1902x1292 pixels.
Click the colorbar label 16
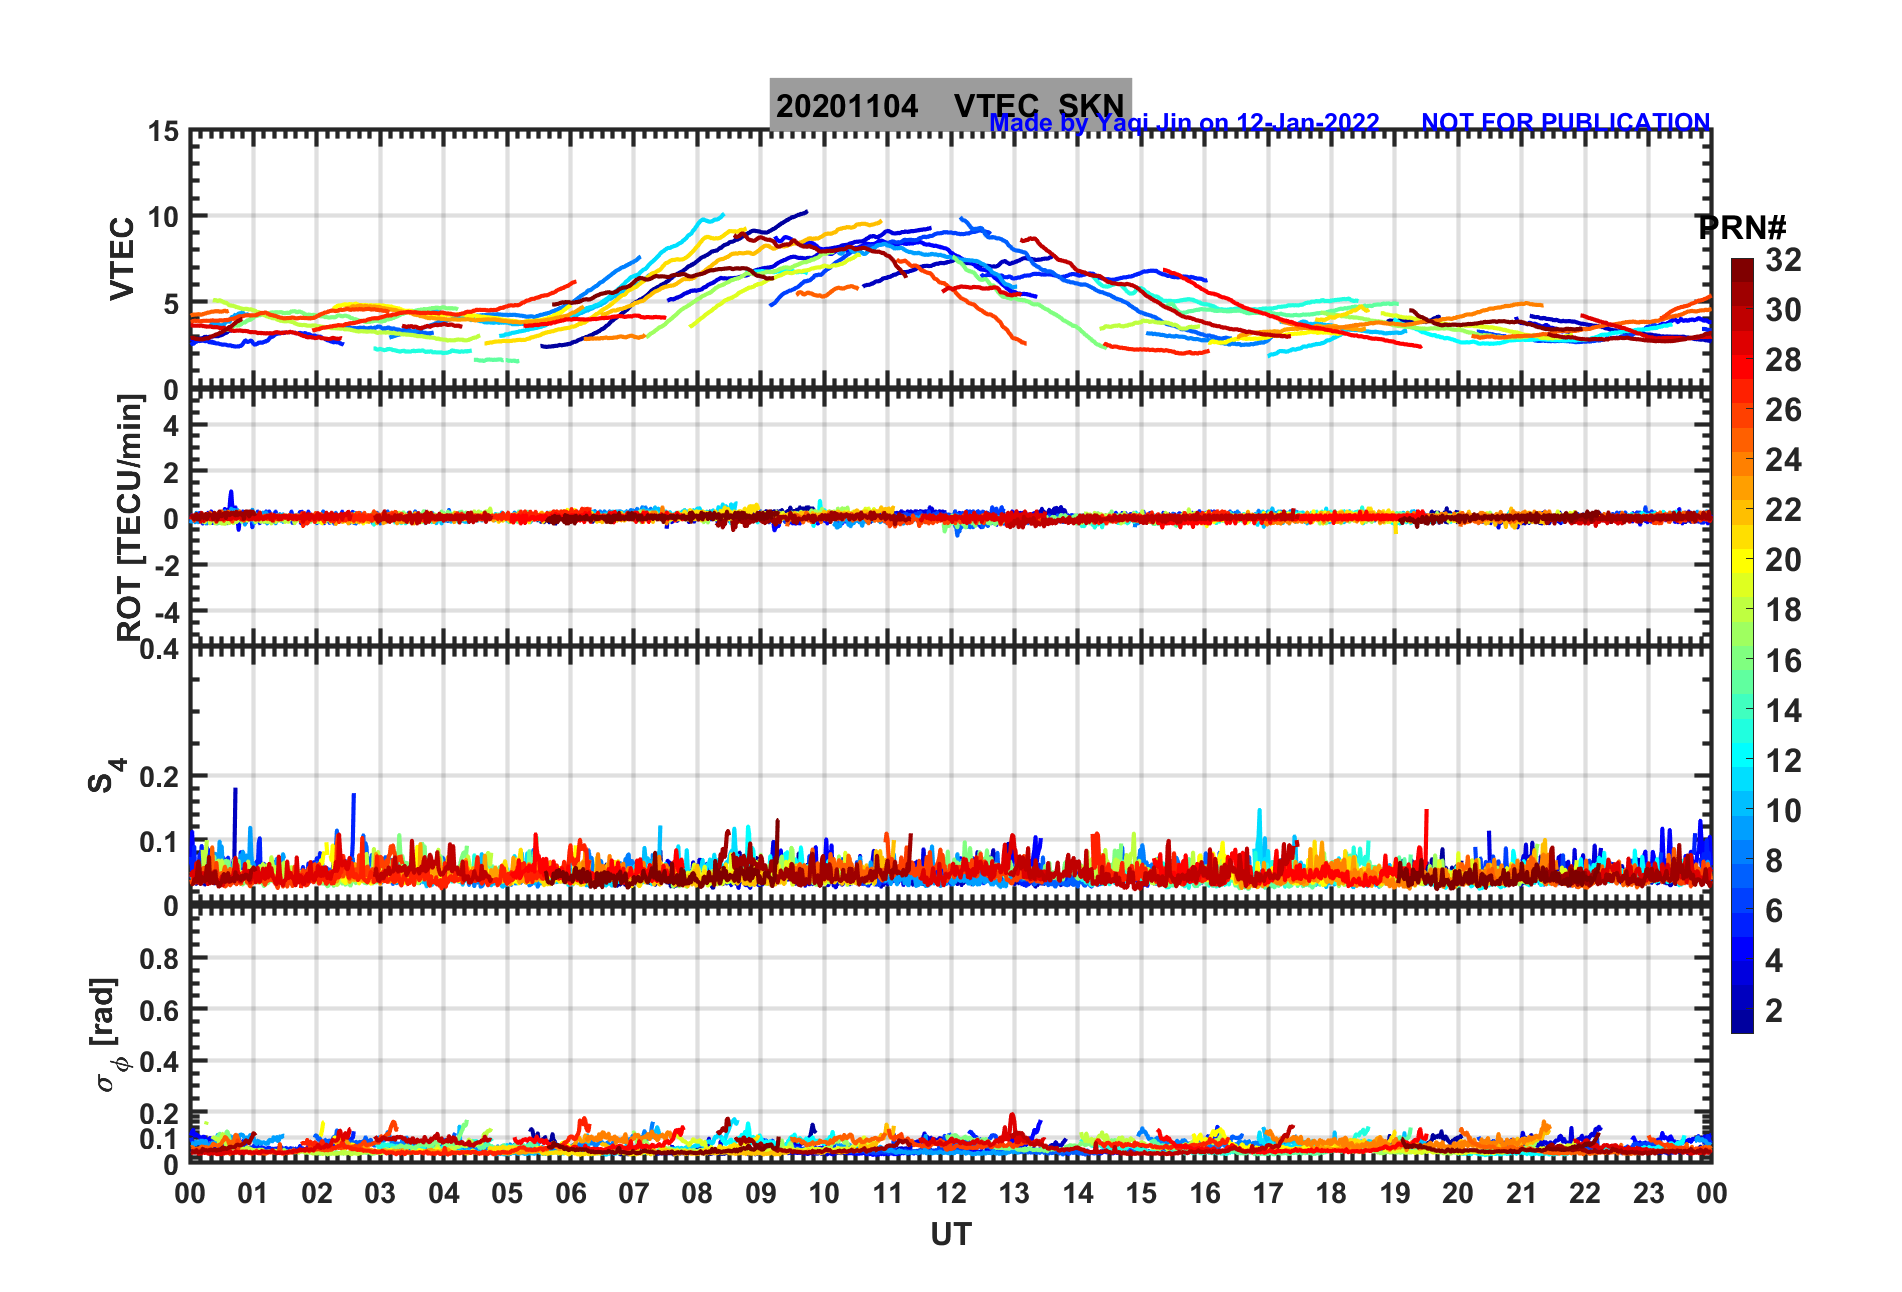coord(1783,661)
